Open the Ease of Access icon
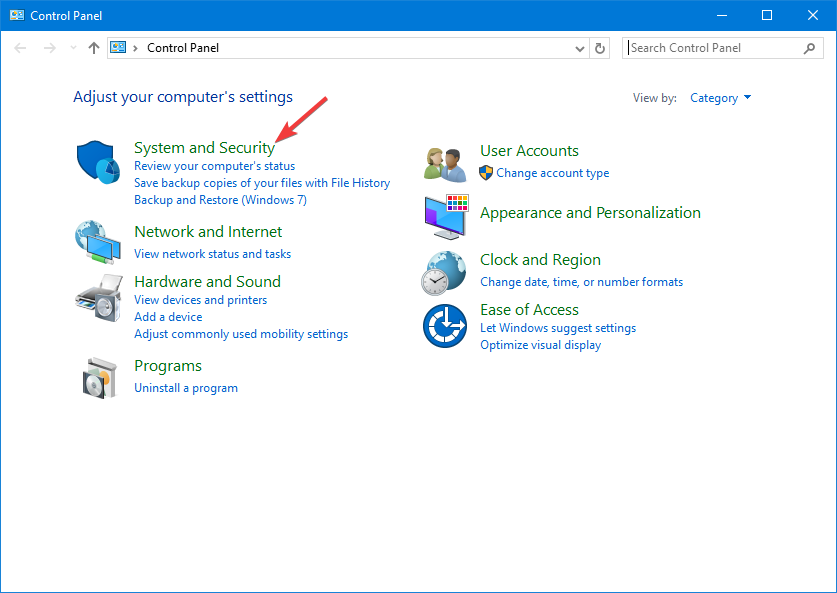The width and height of the screenshot is (837, 593). [x=445, y=326]
